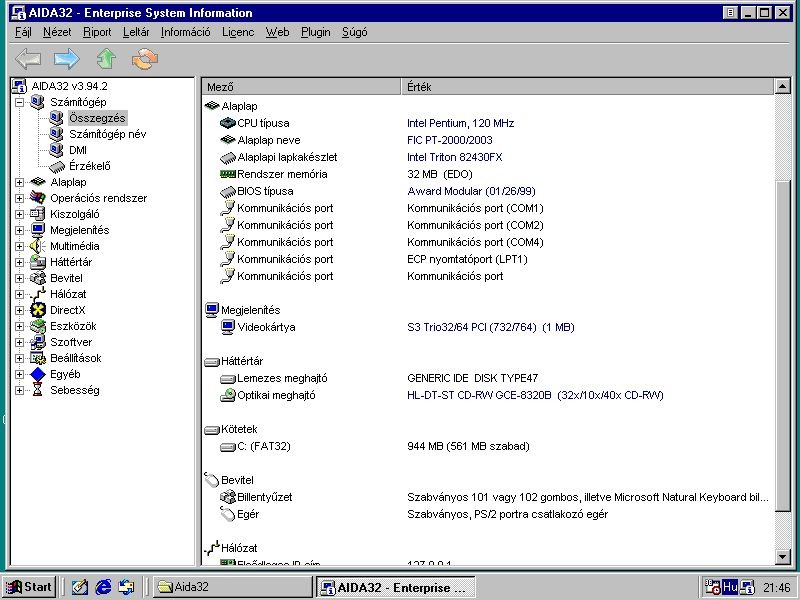Click the Billentyűzet keyboard icon
Image resolution: width=800 pixels, height=600 pixels.
point(228,497)
